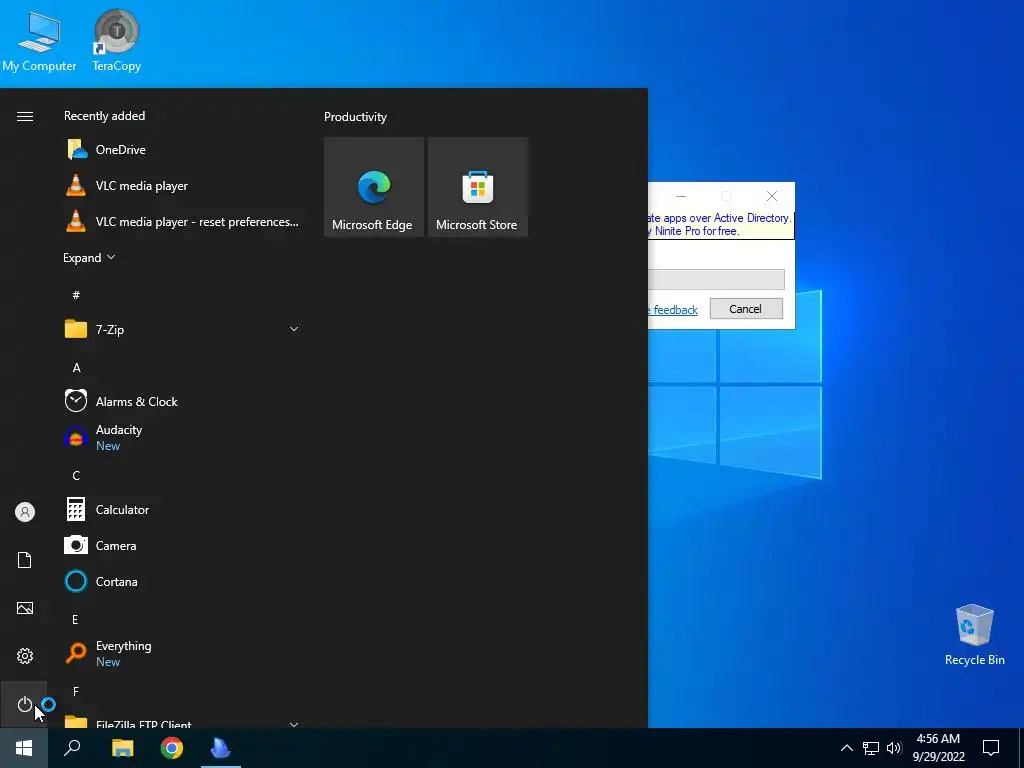Image resolution: width=1024 pixels, height=768 pixels.
Task: Click the Microsoft Edge tile
Action: click(x=374, y=187)
